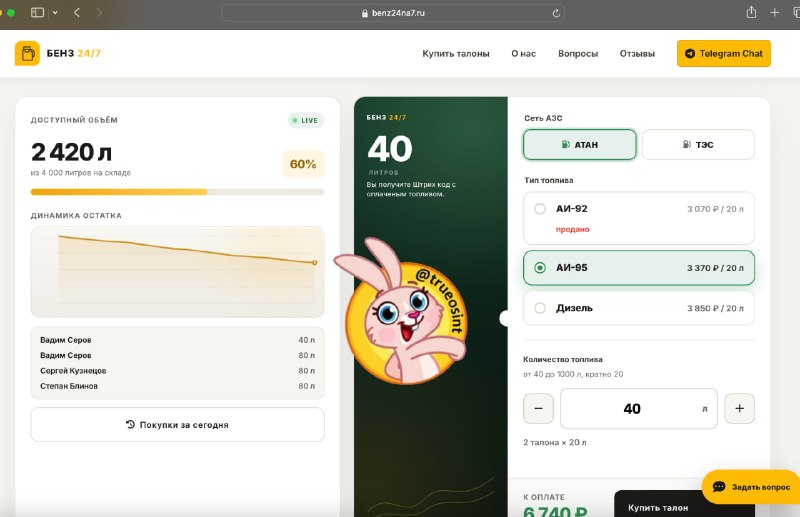
Task: Click the Степан Блинов purchase row
Action: [177, 386]
